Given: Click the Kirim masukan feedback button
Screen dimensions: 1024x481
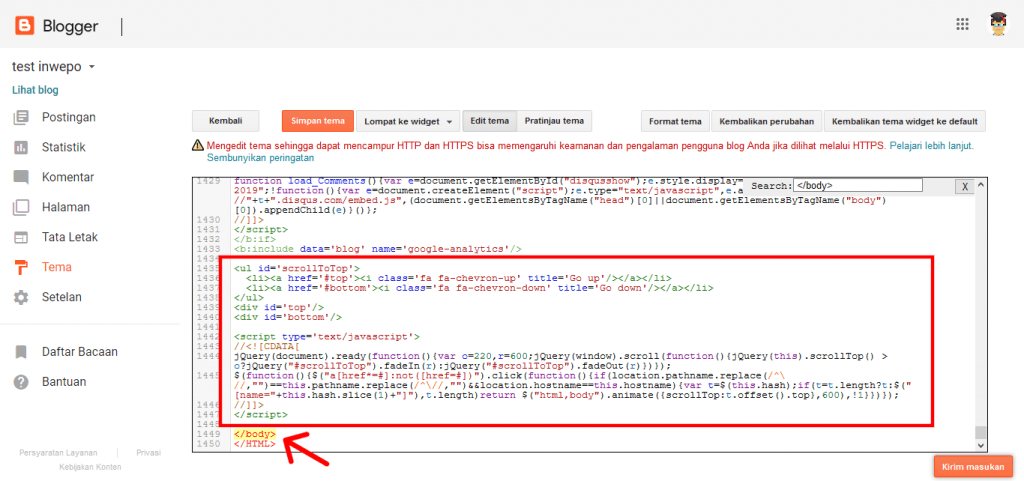Looking at the screenshot, I should [973, 467].
